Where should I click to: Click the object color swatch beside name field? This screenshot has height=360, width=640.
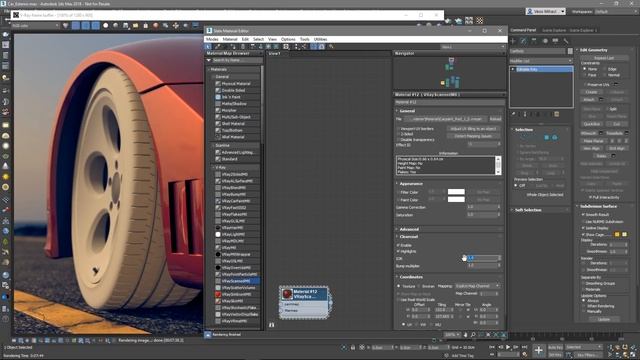pyautogui.click(x=570, y=51)
